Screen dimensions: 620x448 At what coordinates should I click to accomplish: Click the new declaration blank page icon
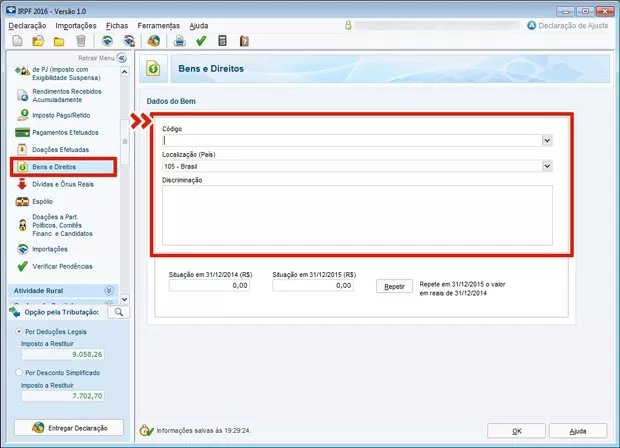coord(16,41)
